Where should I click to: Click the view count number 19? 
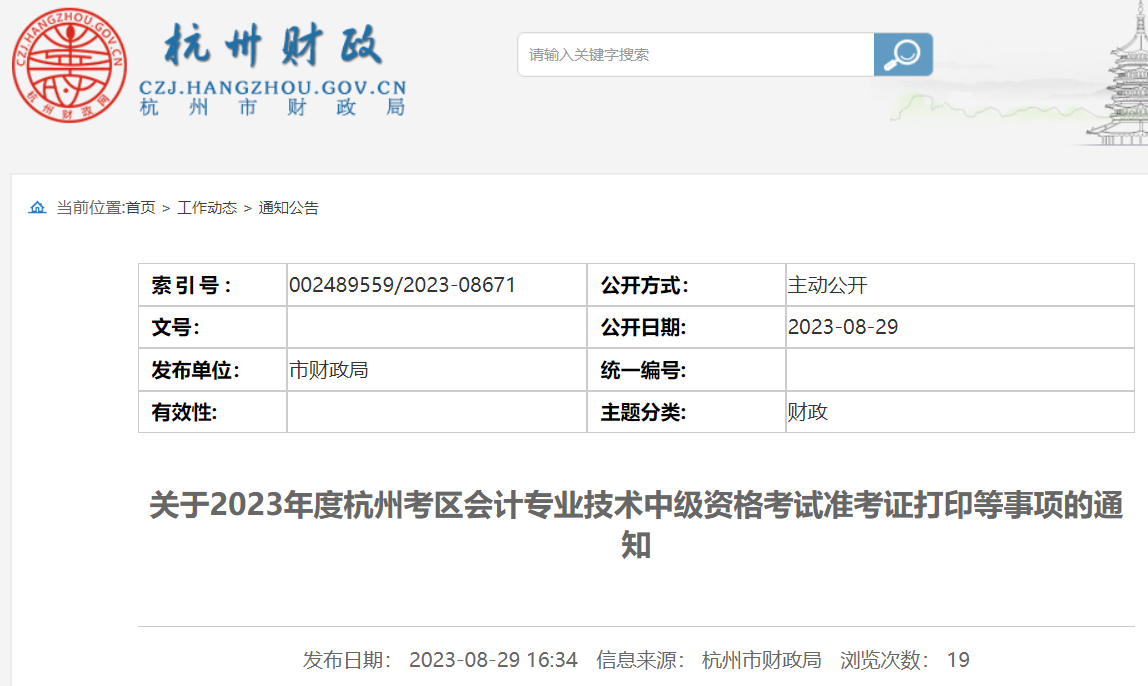click(958, 660)
